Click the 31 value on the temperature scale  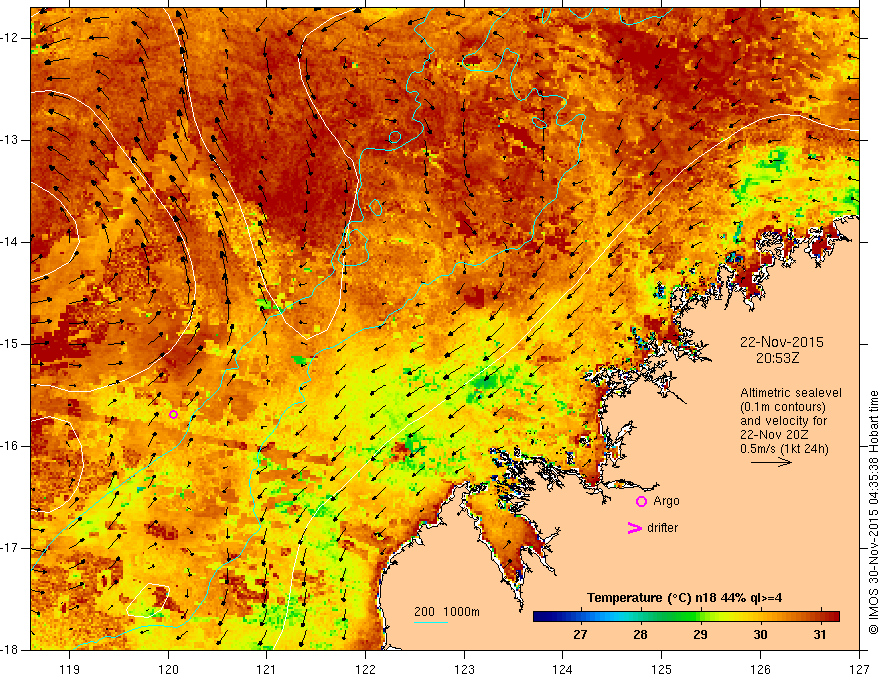point(820,635)
